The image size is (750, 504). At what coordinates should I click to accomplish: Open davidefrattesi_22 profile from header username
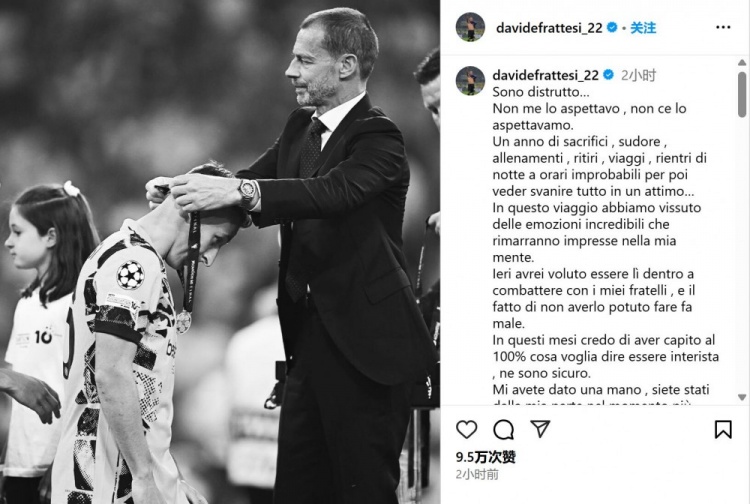coord(549,28)
